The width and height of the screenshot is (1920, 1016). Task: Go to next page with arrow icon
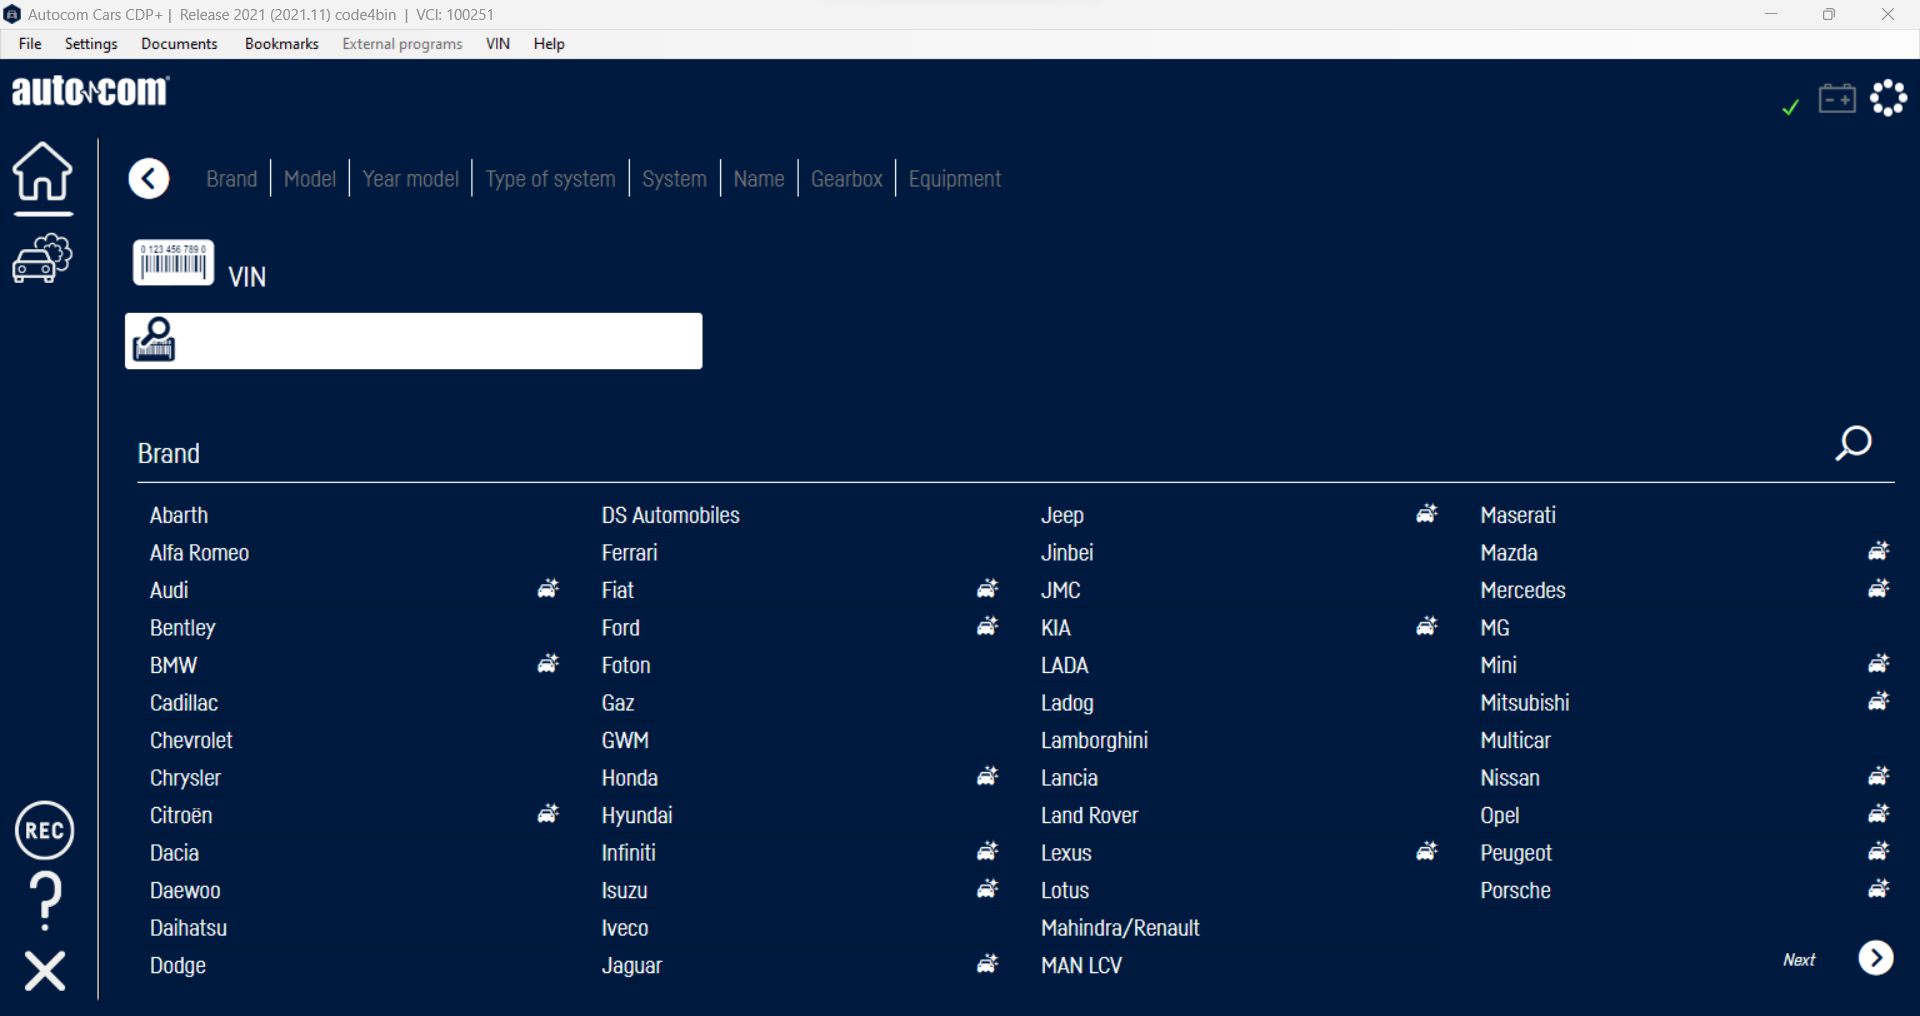point(1876,958)
